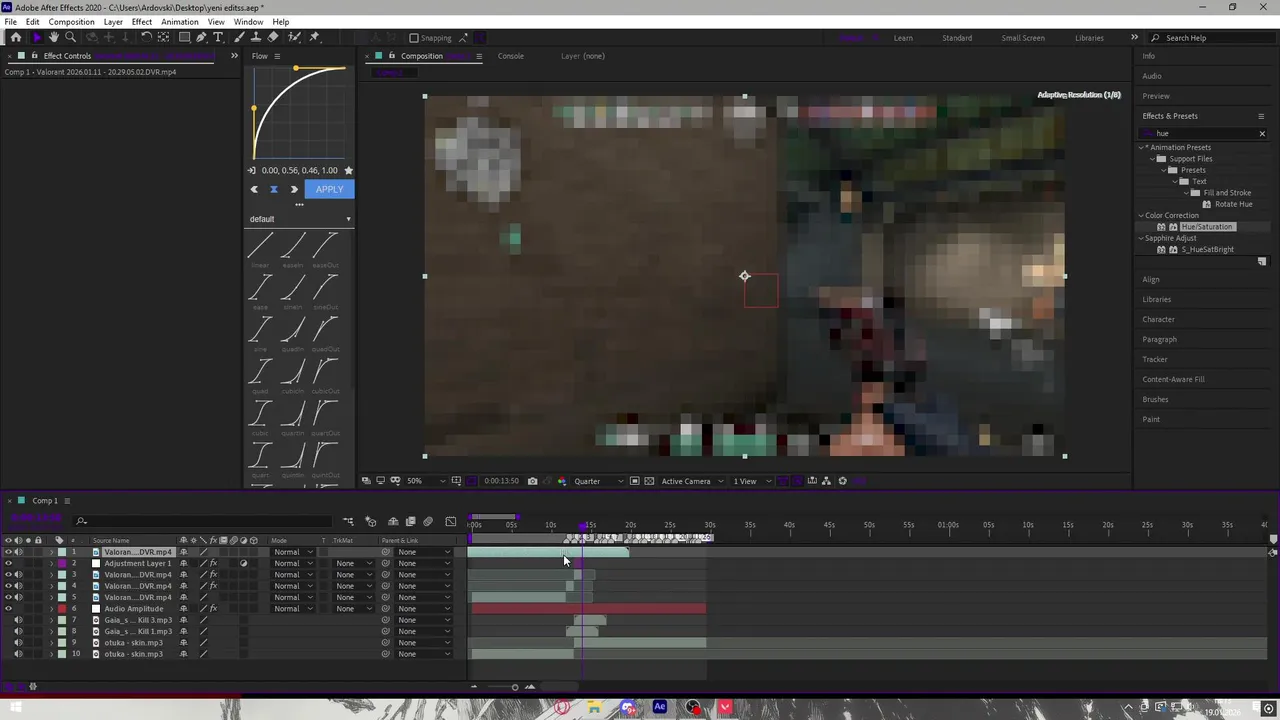Collapse the Sapphire Adjust effects folder
1280x720 pixels.
click(1141, 238)
